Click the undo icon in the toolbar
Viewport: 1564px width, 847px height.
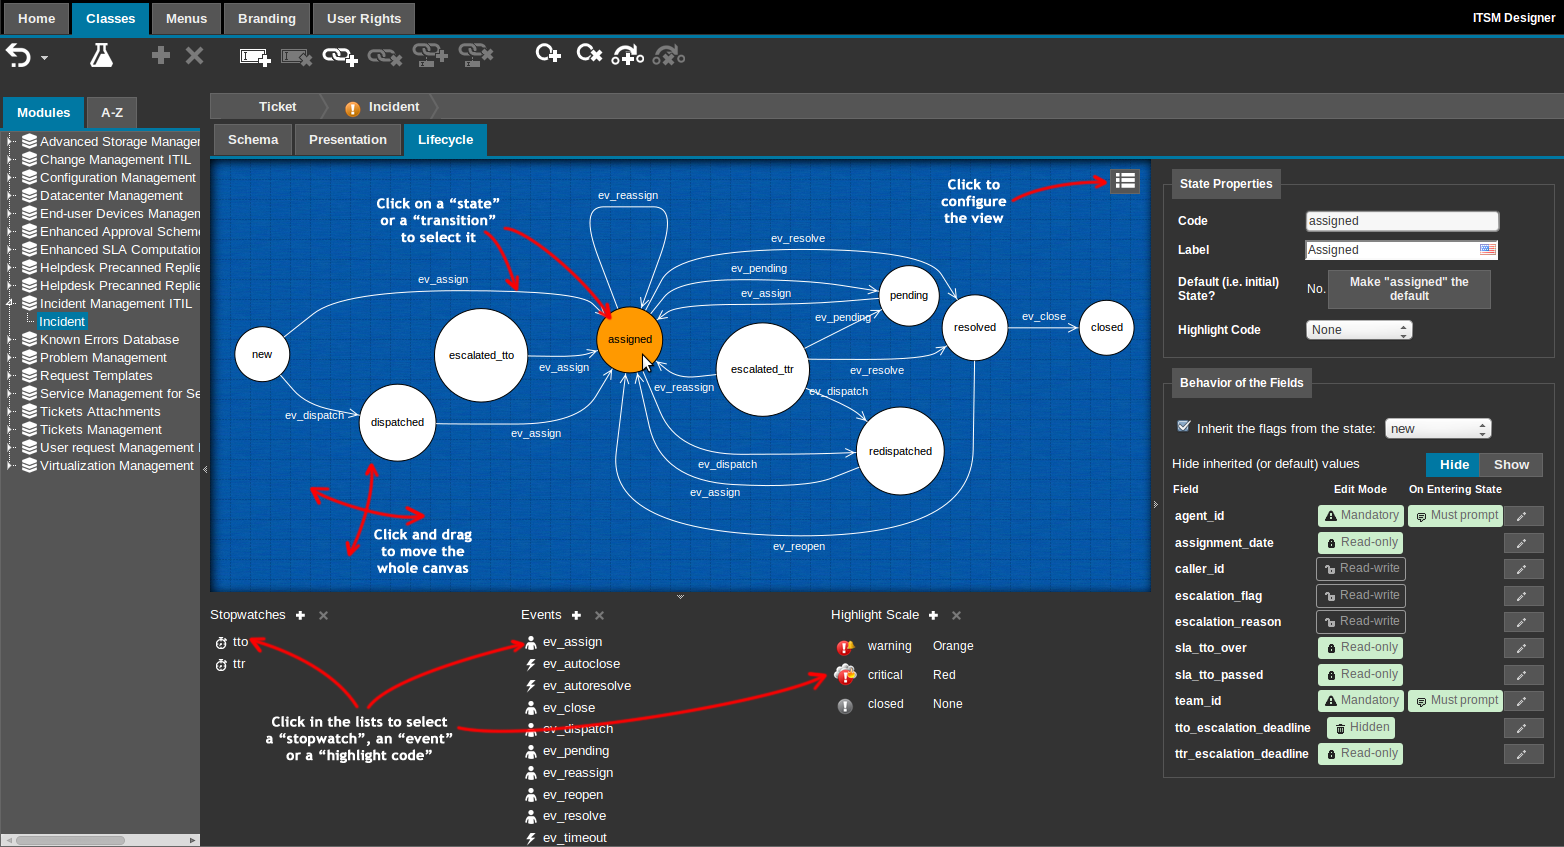point(16,55)
